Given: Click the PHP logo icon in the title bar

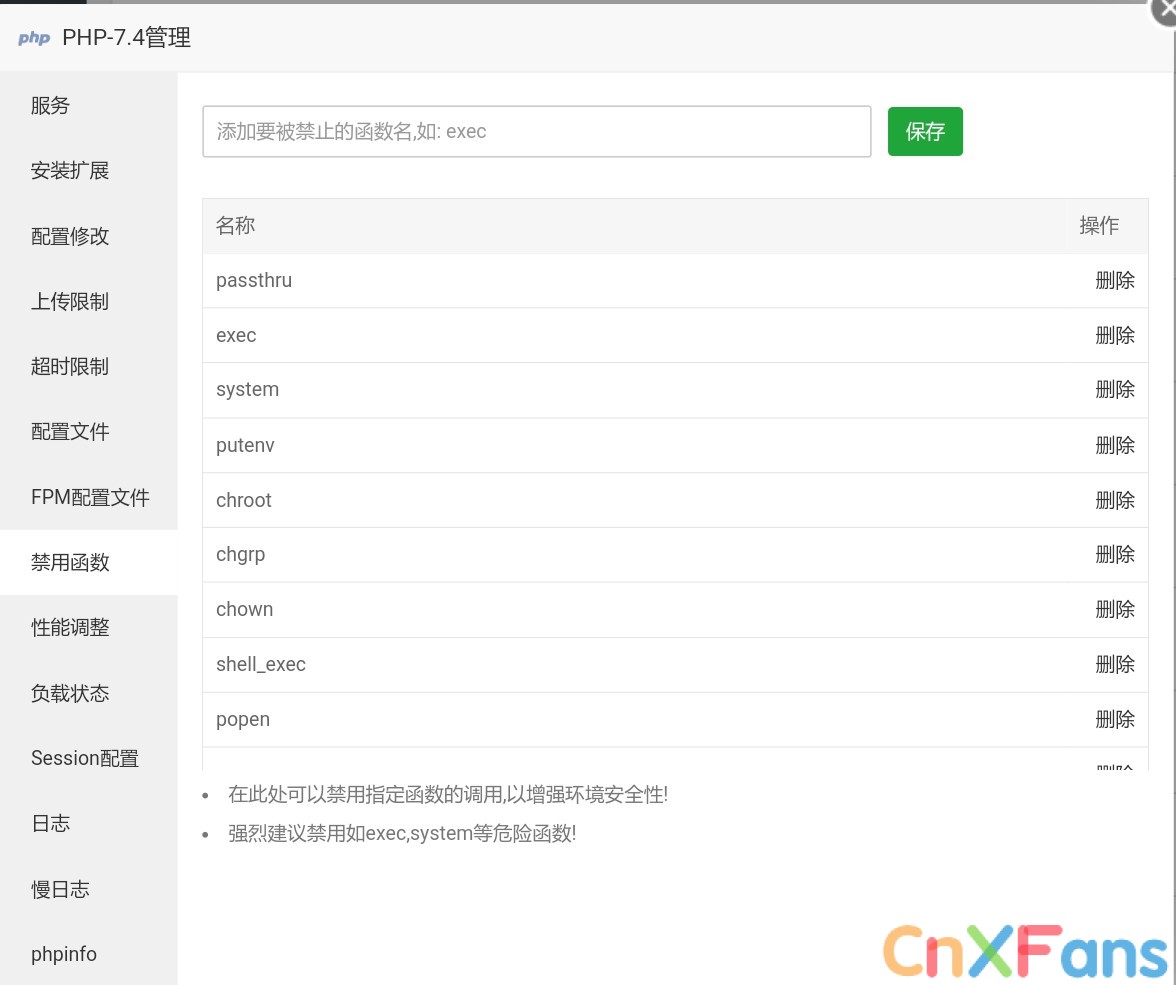Looking at the screenshot, I should (34, 38).
